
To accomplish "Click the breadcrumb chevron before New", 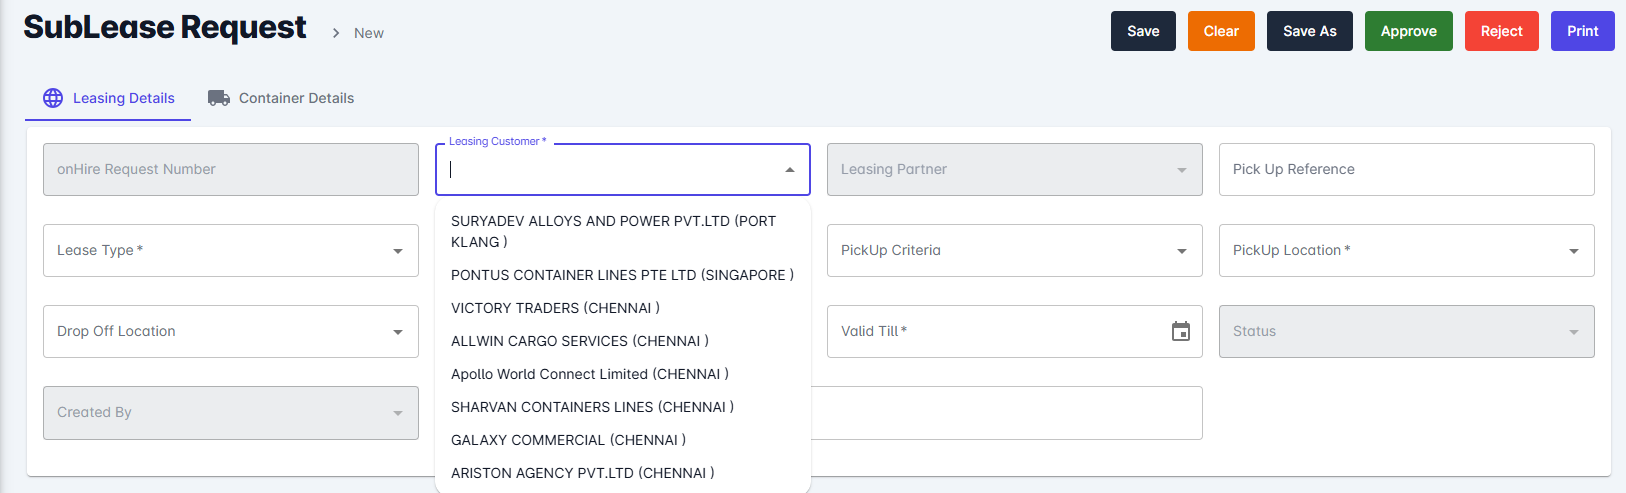I will pos(336,33).
